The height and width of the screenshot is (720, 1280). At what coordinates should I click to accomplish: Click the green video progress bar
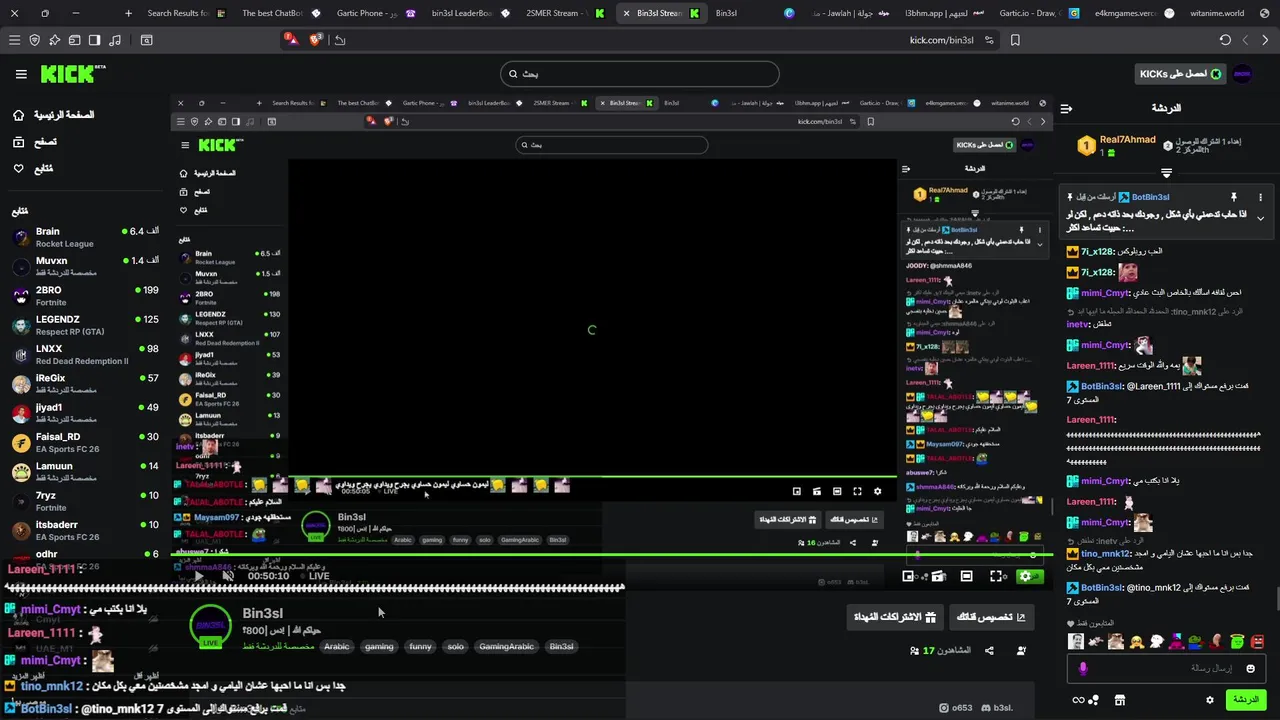point(610,554)
